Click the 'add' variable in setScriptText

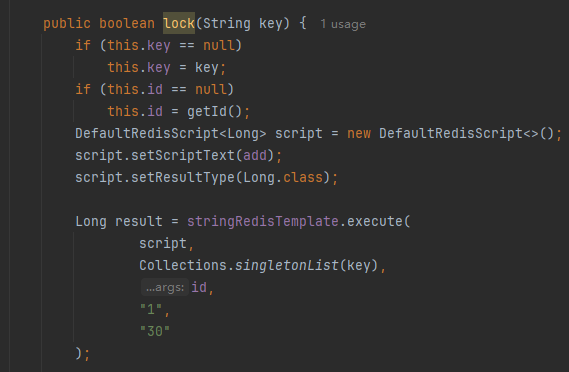click(x=255, y=155)
